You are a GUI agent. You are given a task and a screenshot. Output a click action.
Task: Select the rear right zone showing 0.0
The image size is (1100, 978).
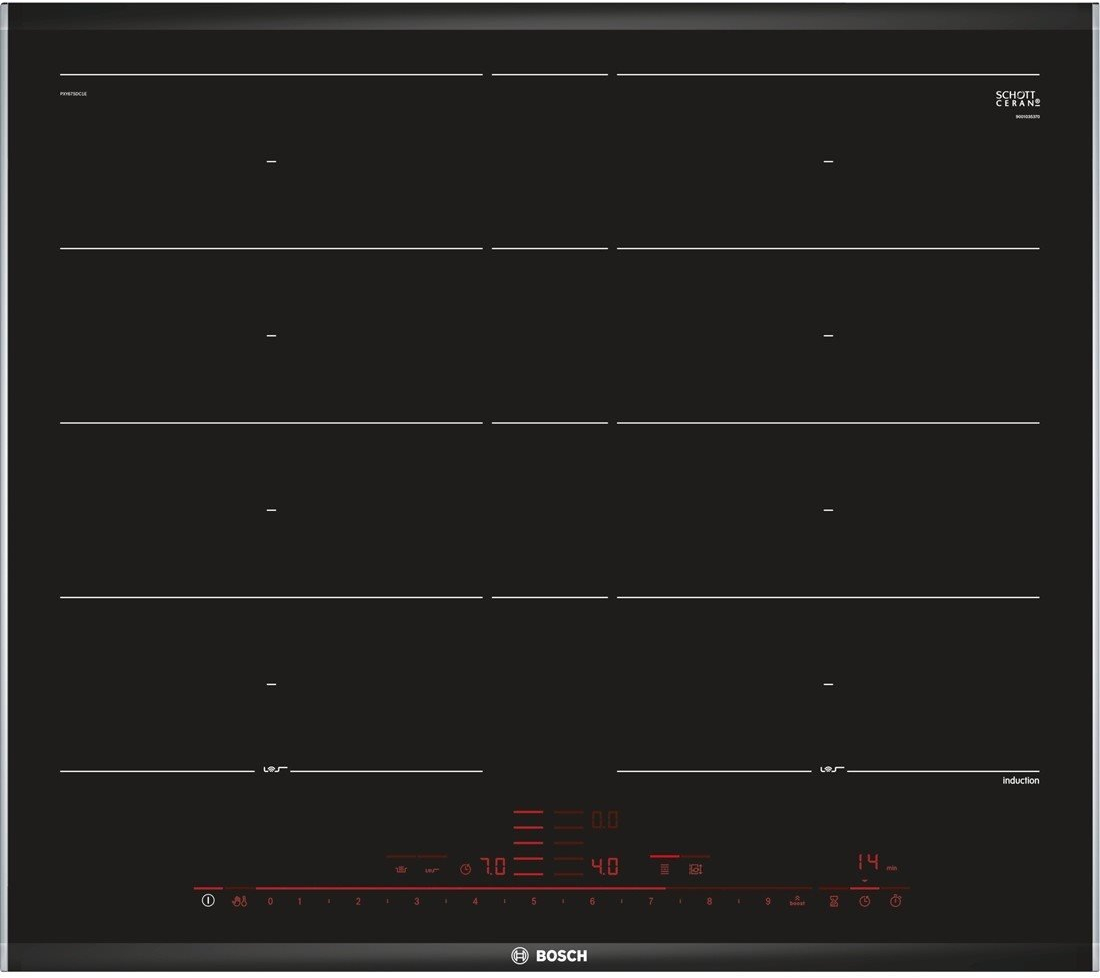click(605, 819)
